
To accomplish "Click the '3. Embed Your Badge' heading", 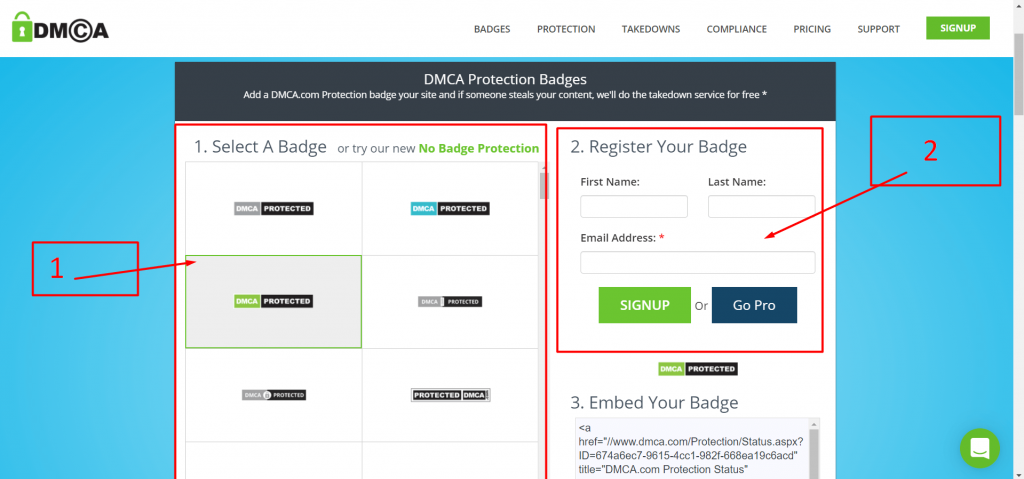I will (654, 402).
